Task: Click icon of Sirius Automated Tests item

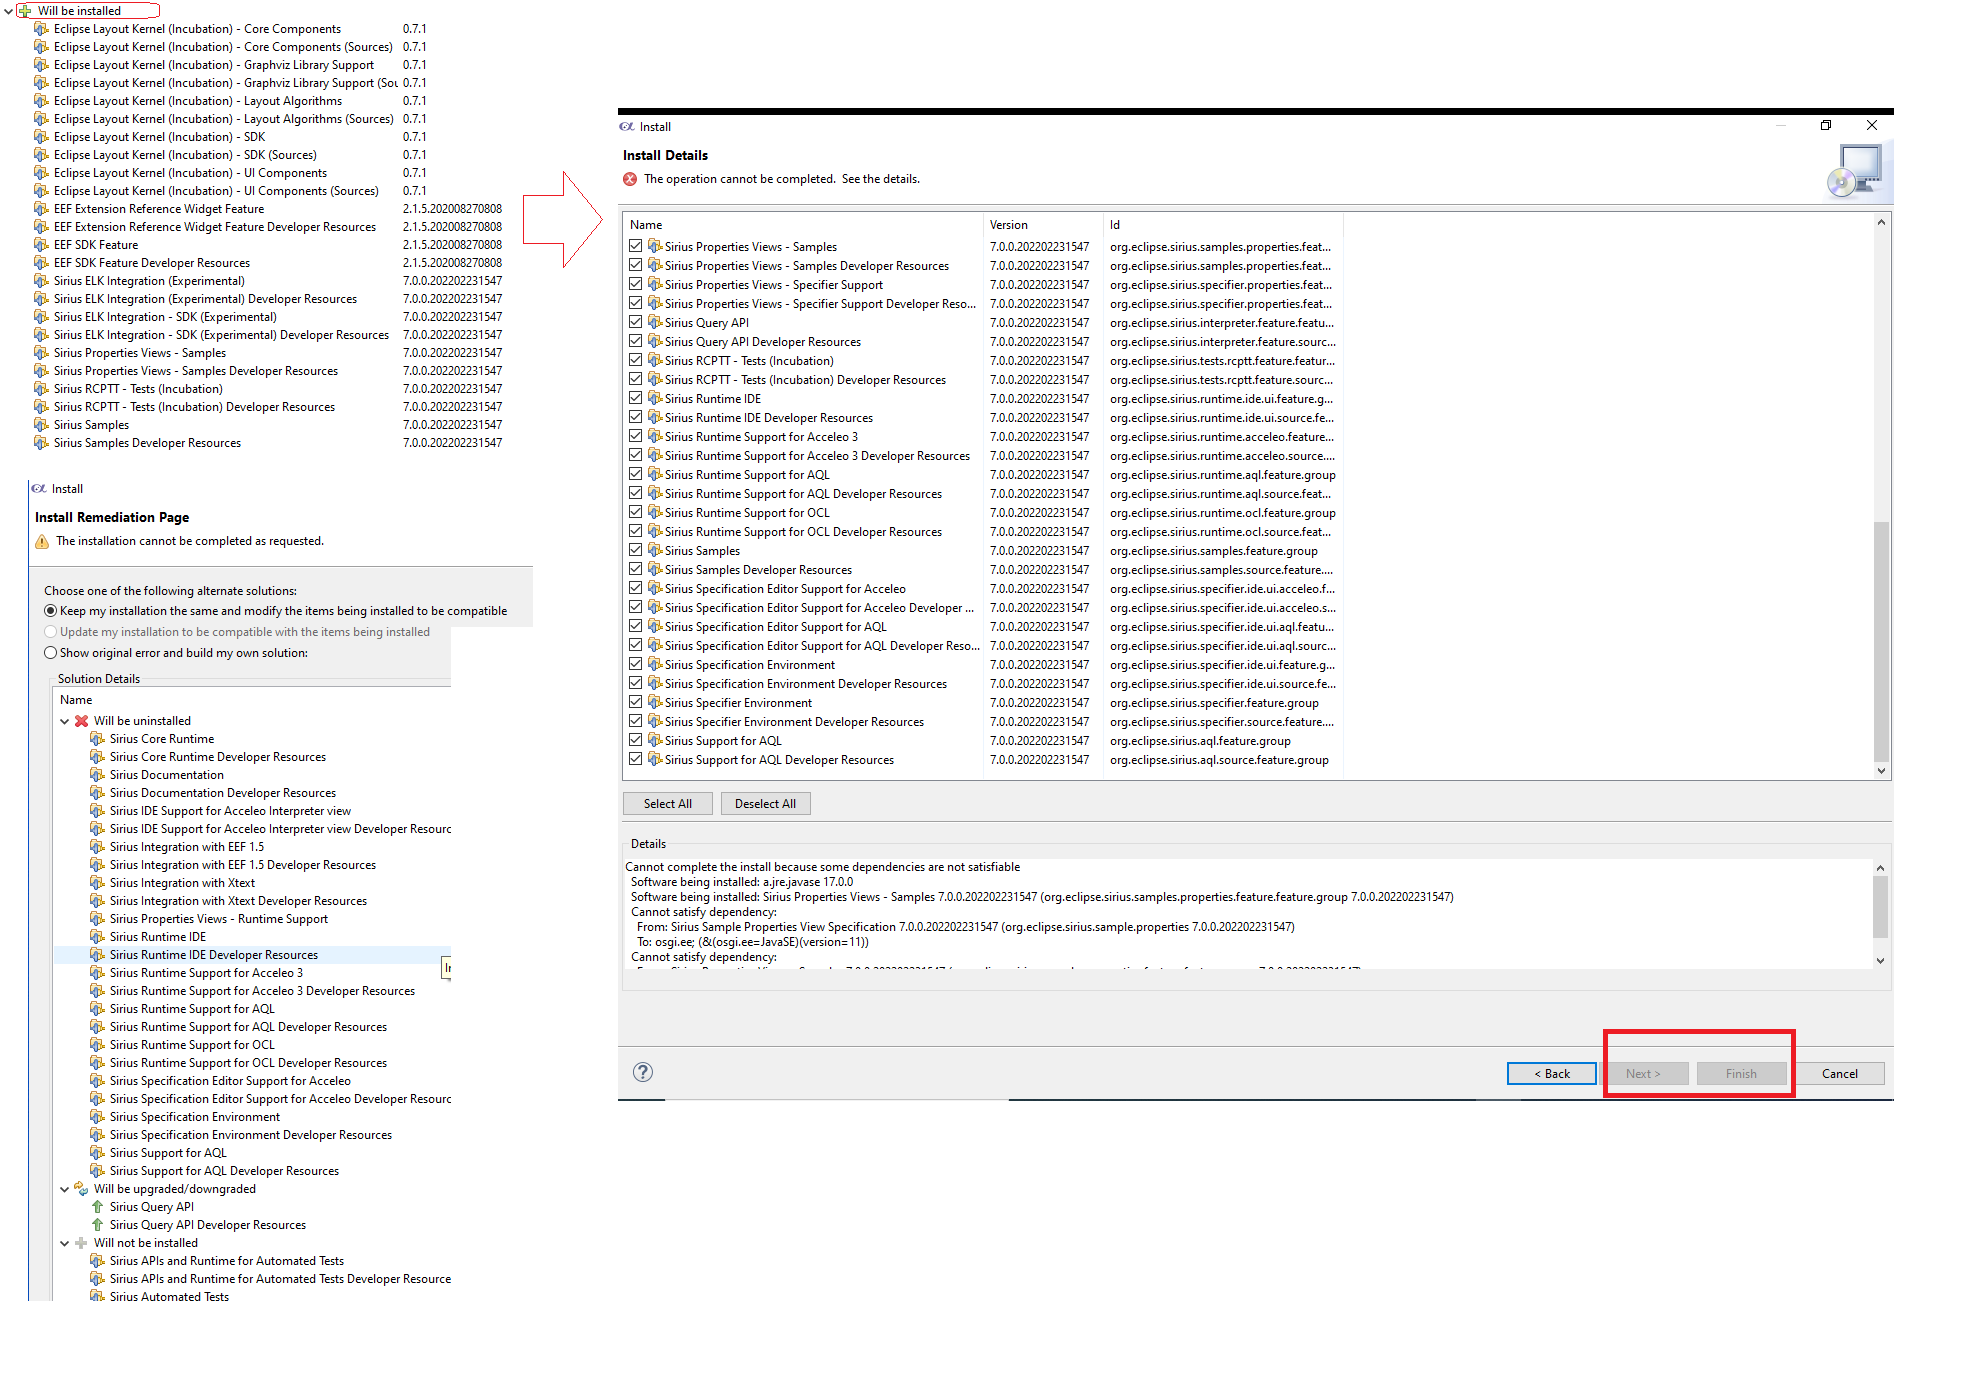Action: tap(97, 1297)
